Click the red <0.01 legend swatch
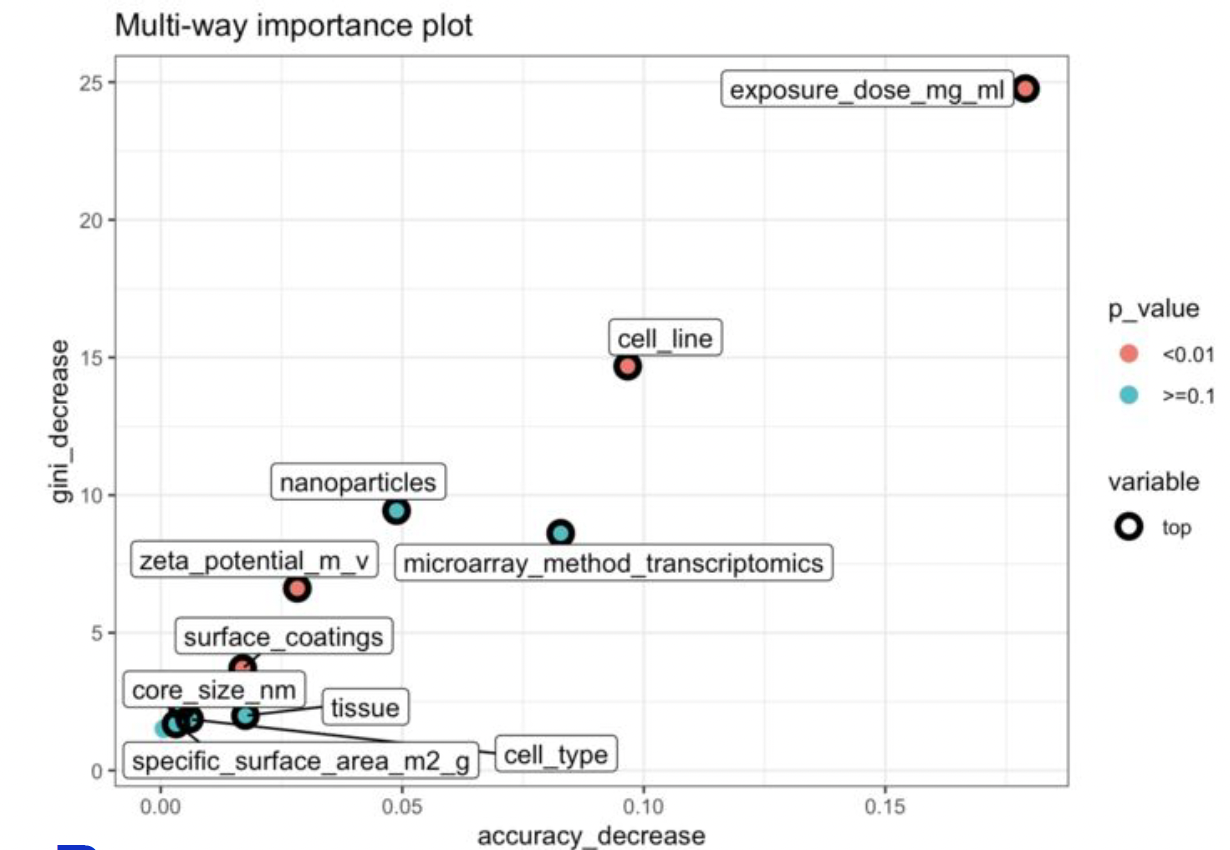This screenshot has width=1230, height=850. 1129,354
